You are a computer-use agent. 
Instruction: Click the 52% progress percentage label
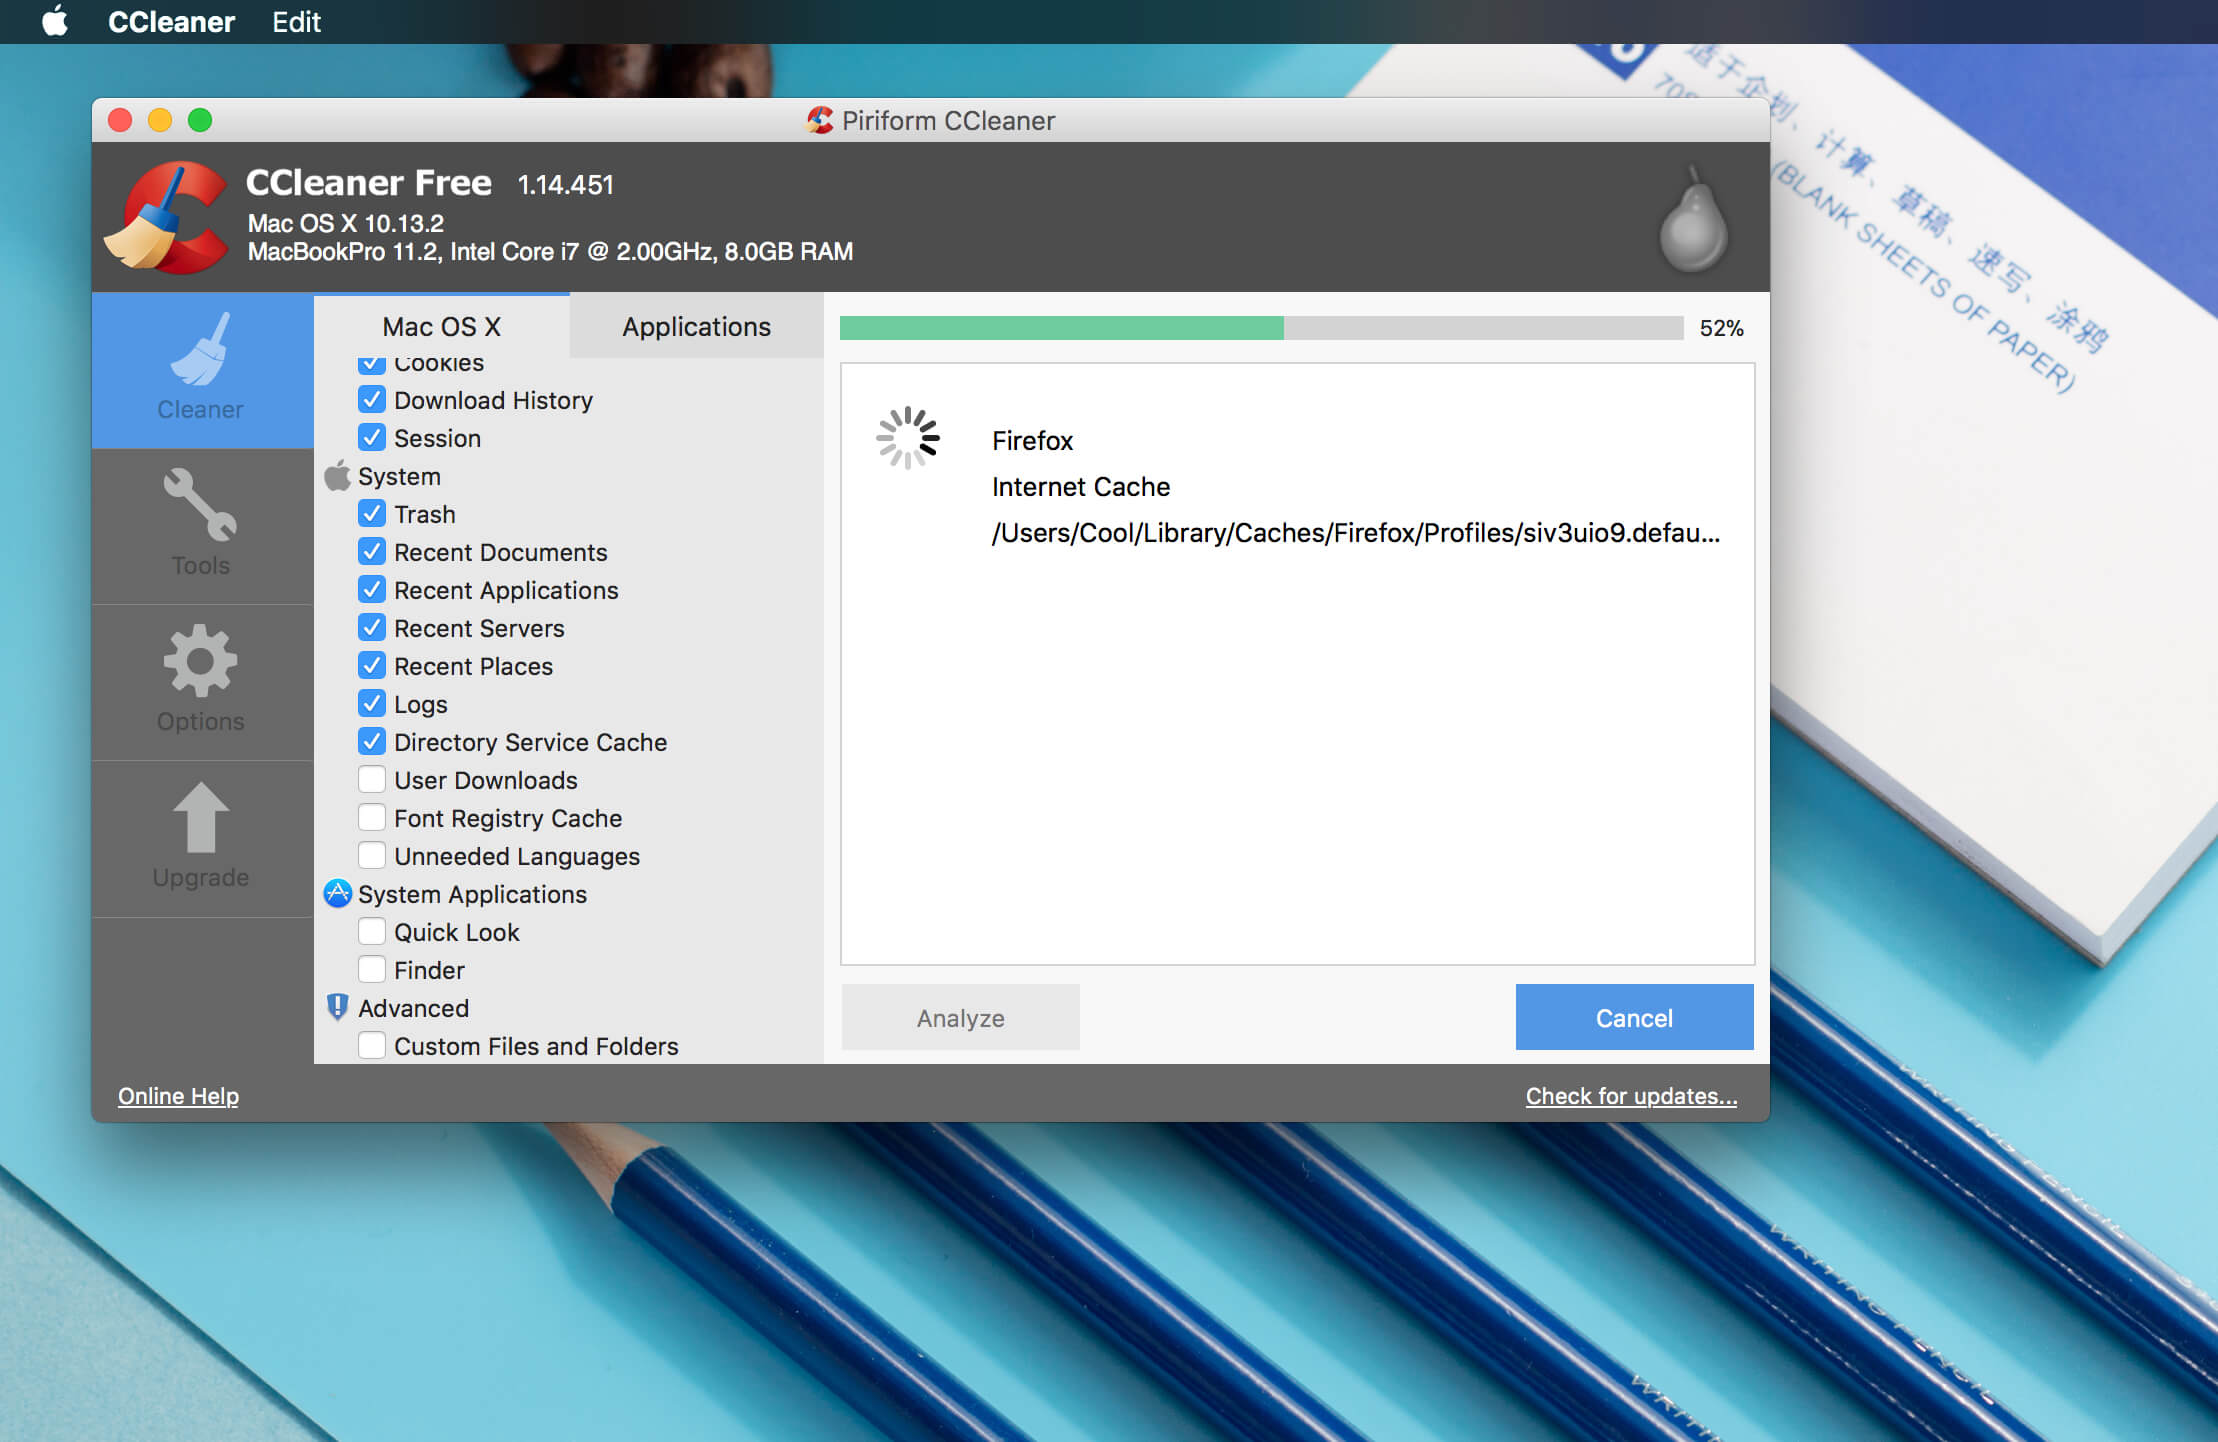[1721, 328]
